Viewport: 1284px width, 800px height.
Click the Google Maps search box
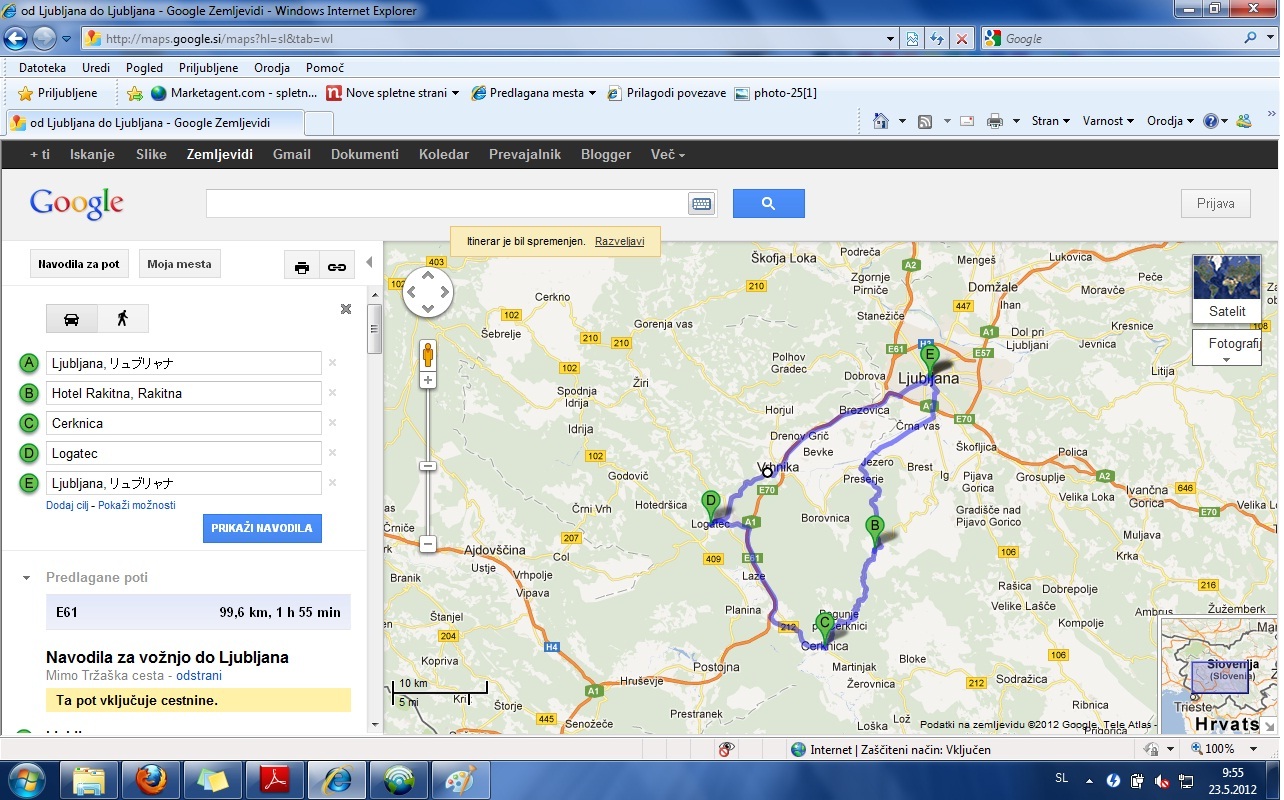(x=448, y=204)
